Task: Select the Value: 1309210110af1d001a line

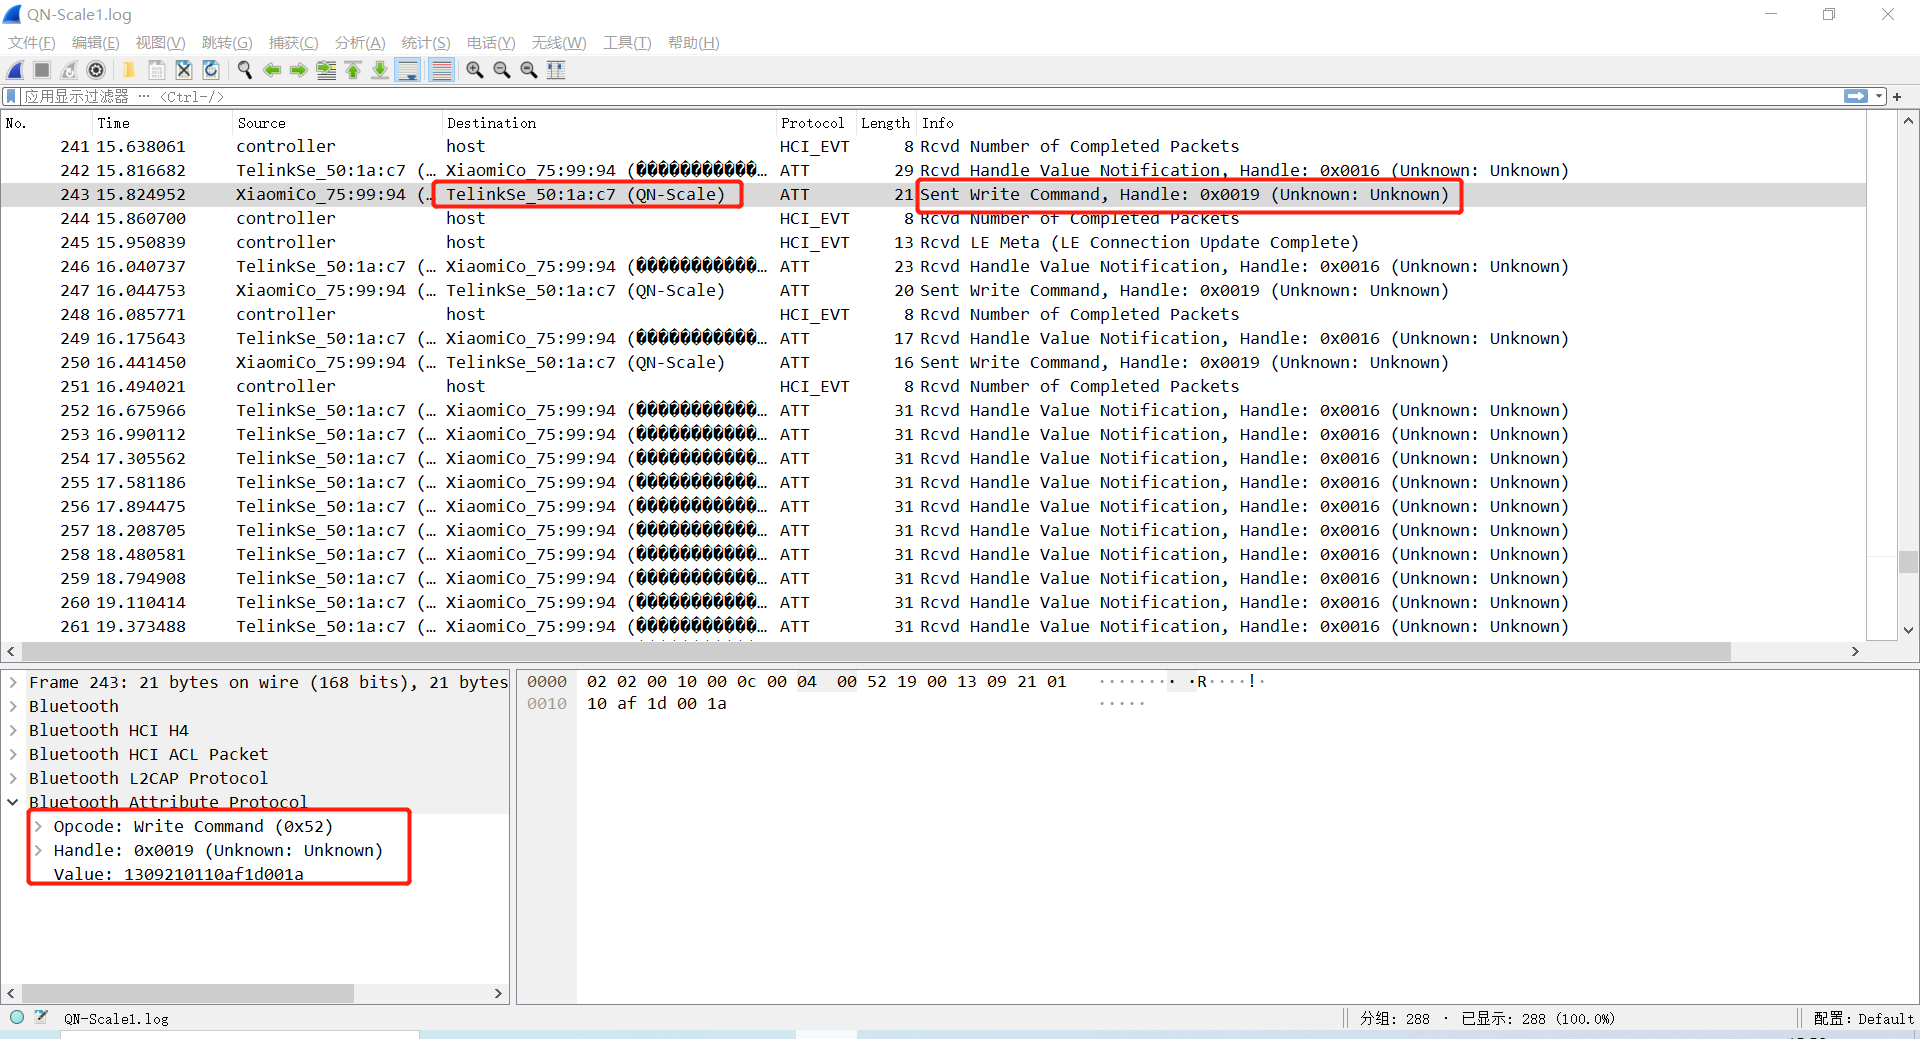Action: coord(178,874)
